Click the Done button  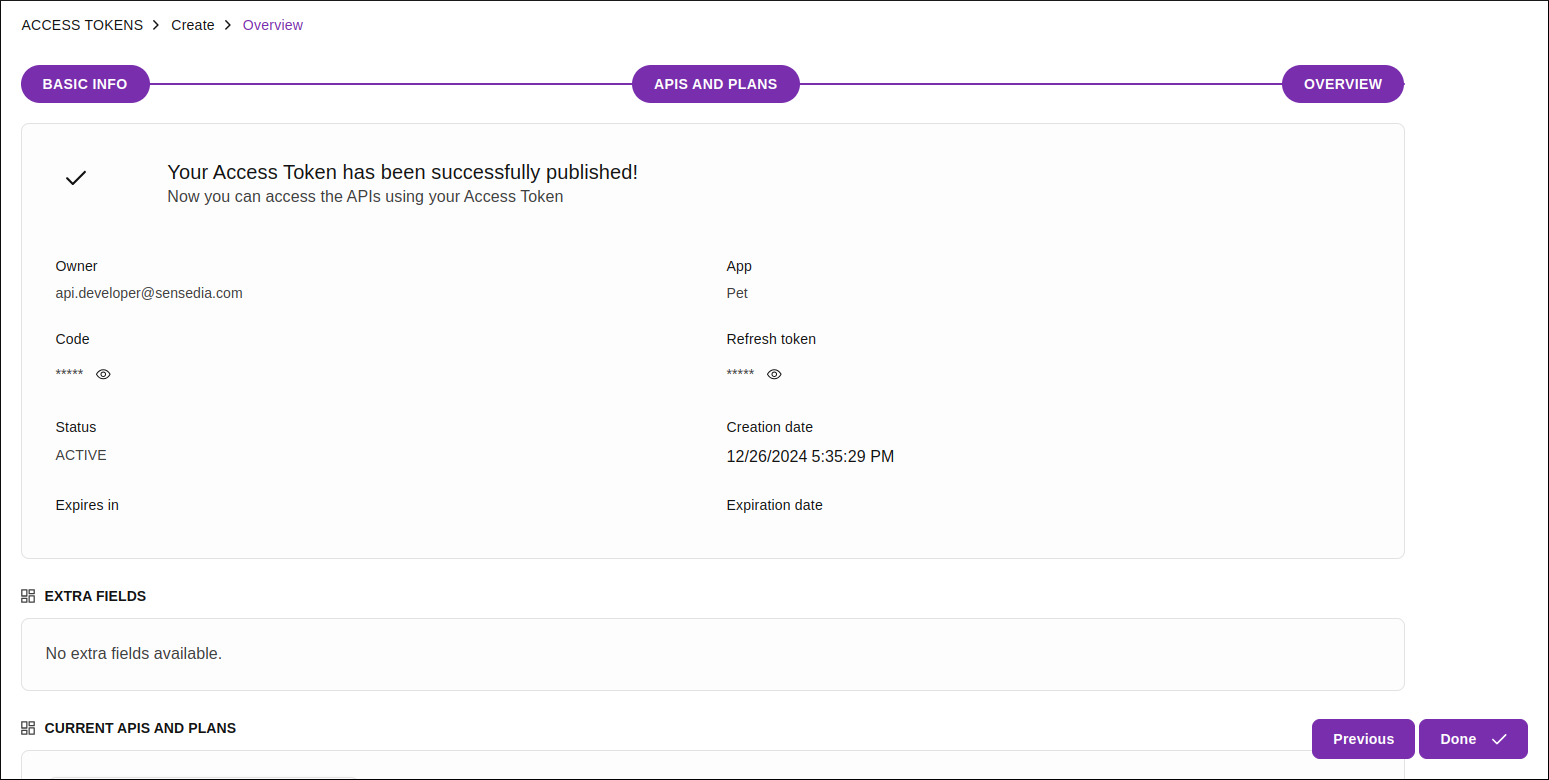[1472, 738]
